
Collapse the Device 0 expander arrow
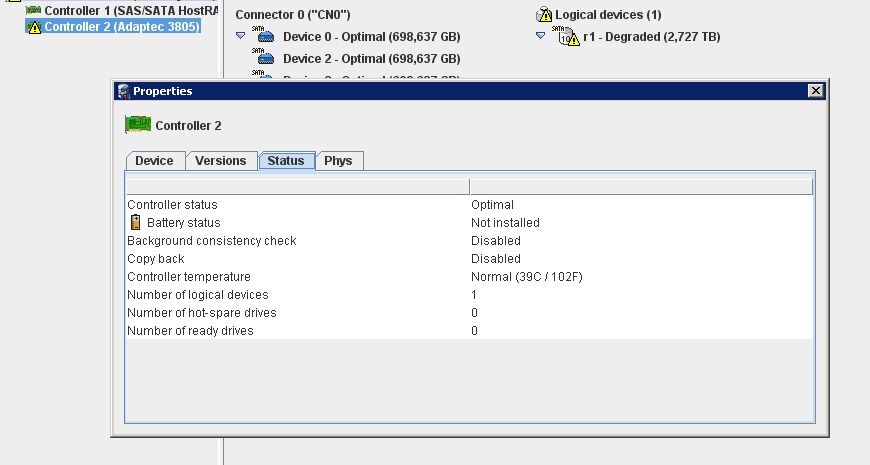click(x=240, y=36)
